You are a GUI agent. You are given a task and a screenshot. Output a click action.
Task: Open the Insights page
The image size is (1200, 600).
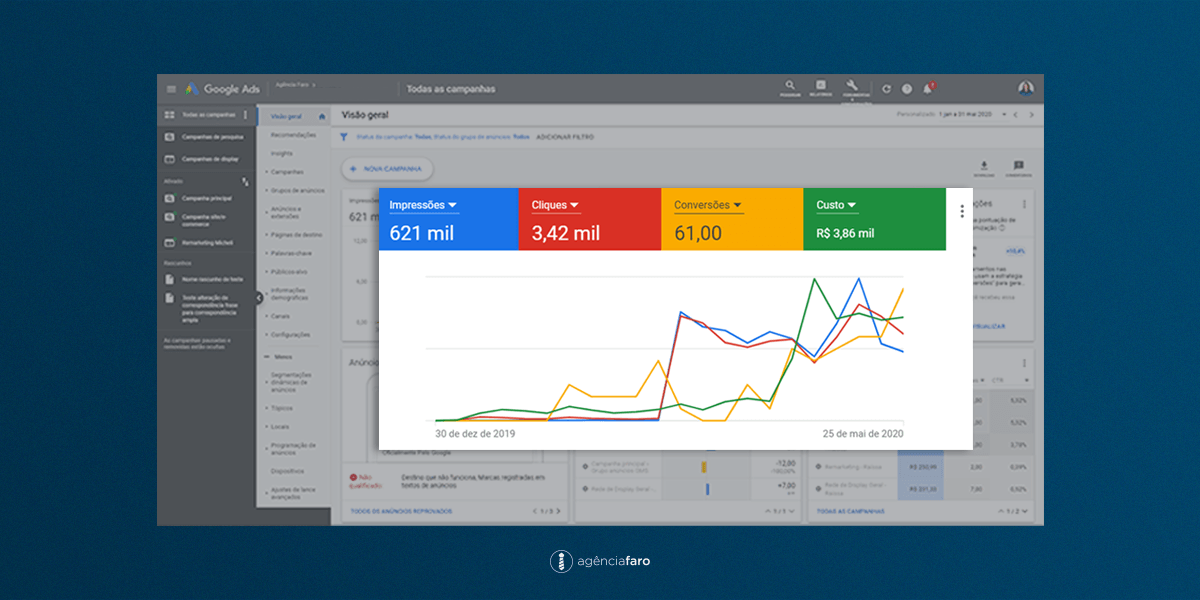point(281,153)
